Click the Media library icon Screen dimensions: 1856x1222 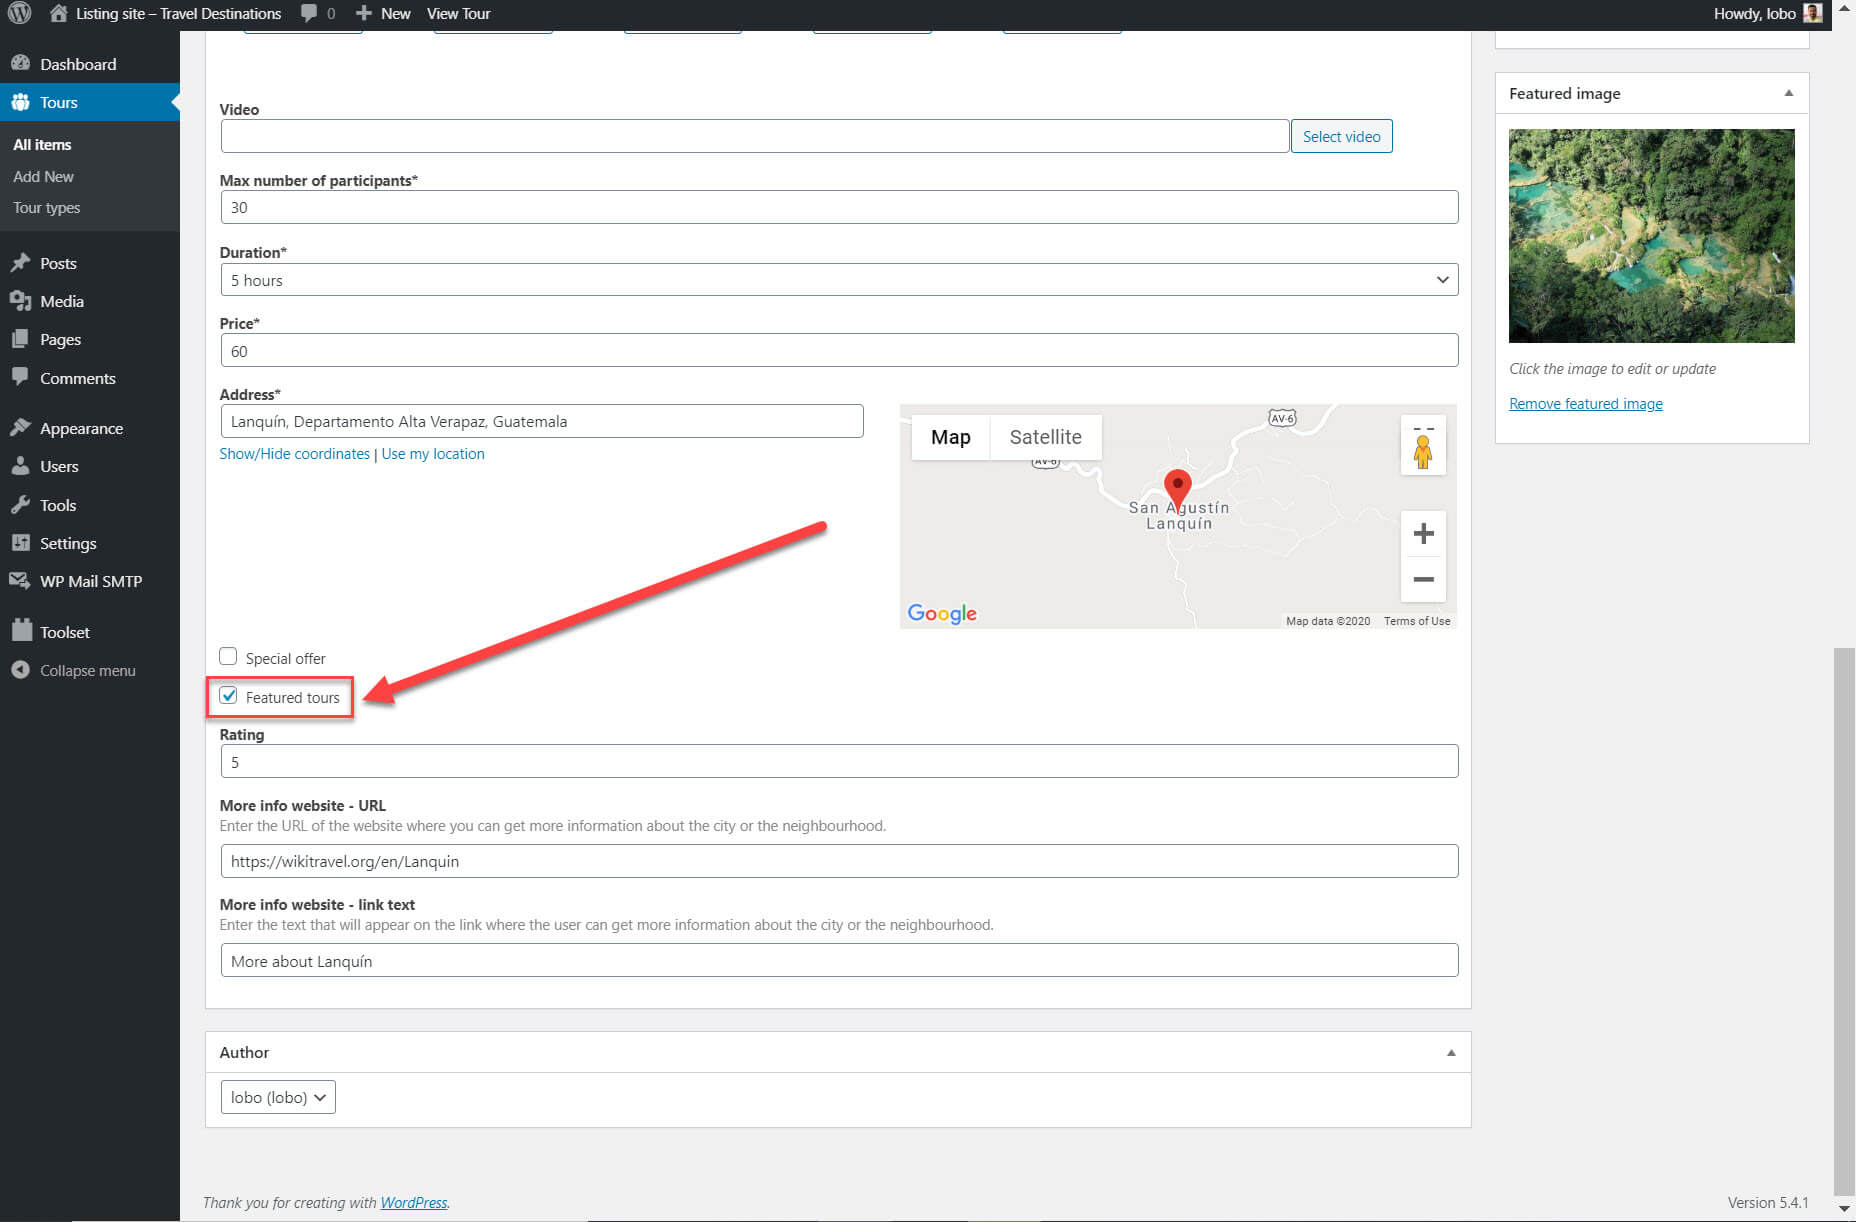click(20, 301)
